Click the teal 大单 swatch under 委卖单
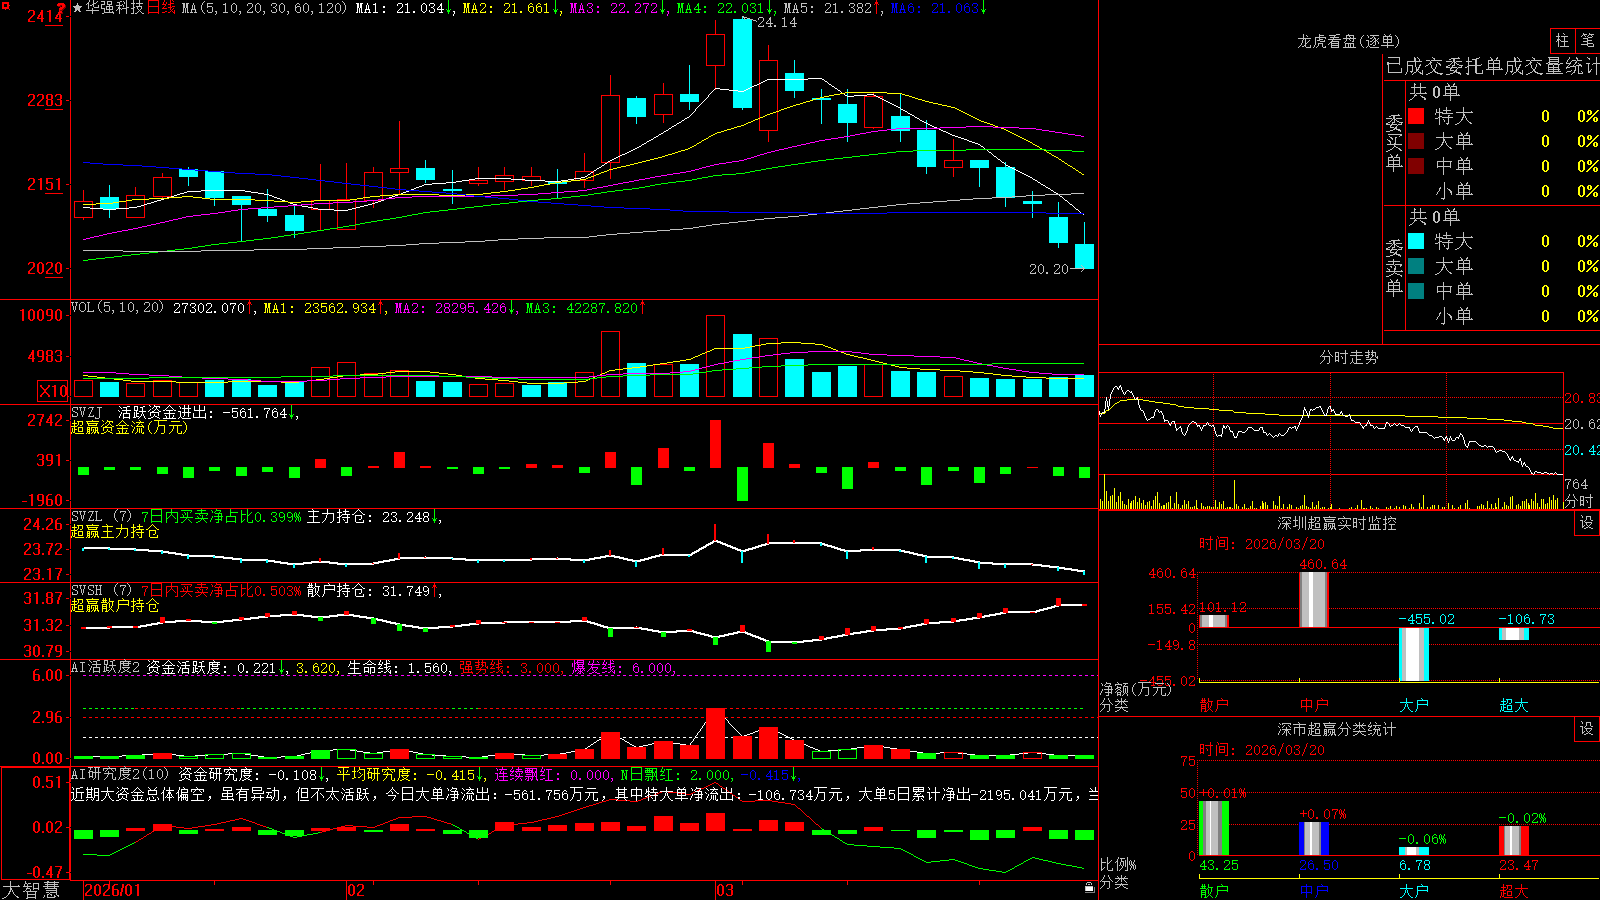This screenshot has width=1600, height=900. (x=1416, y=266)
